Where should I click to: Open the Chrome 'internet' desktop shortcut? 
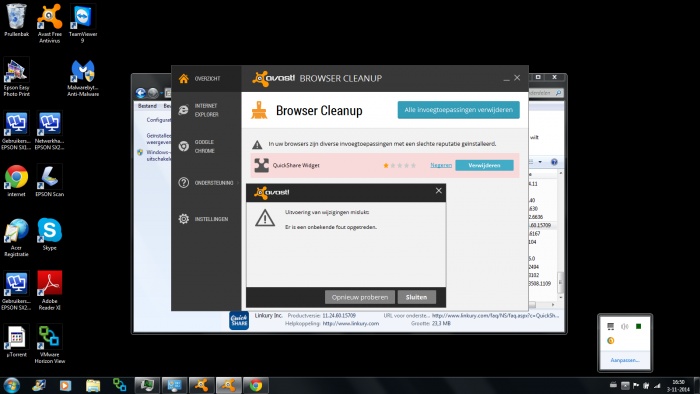pos(17,181)
